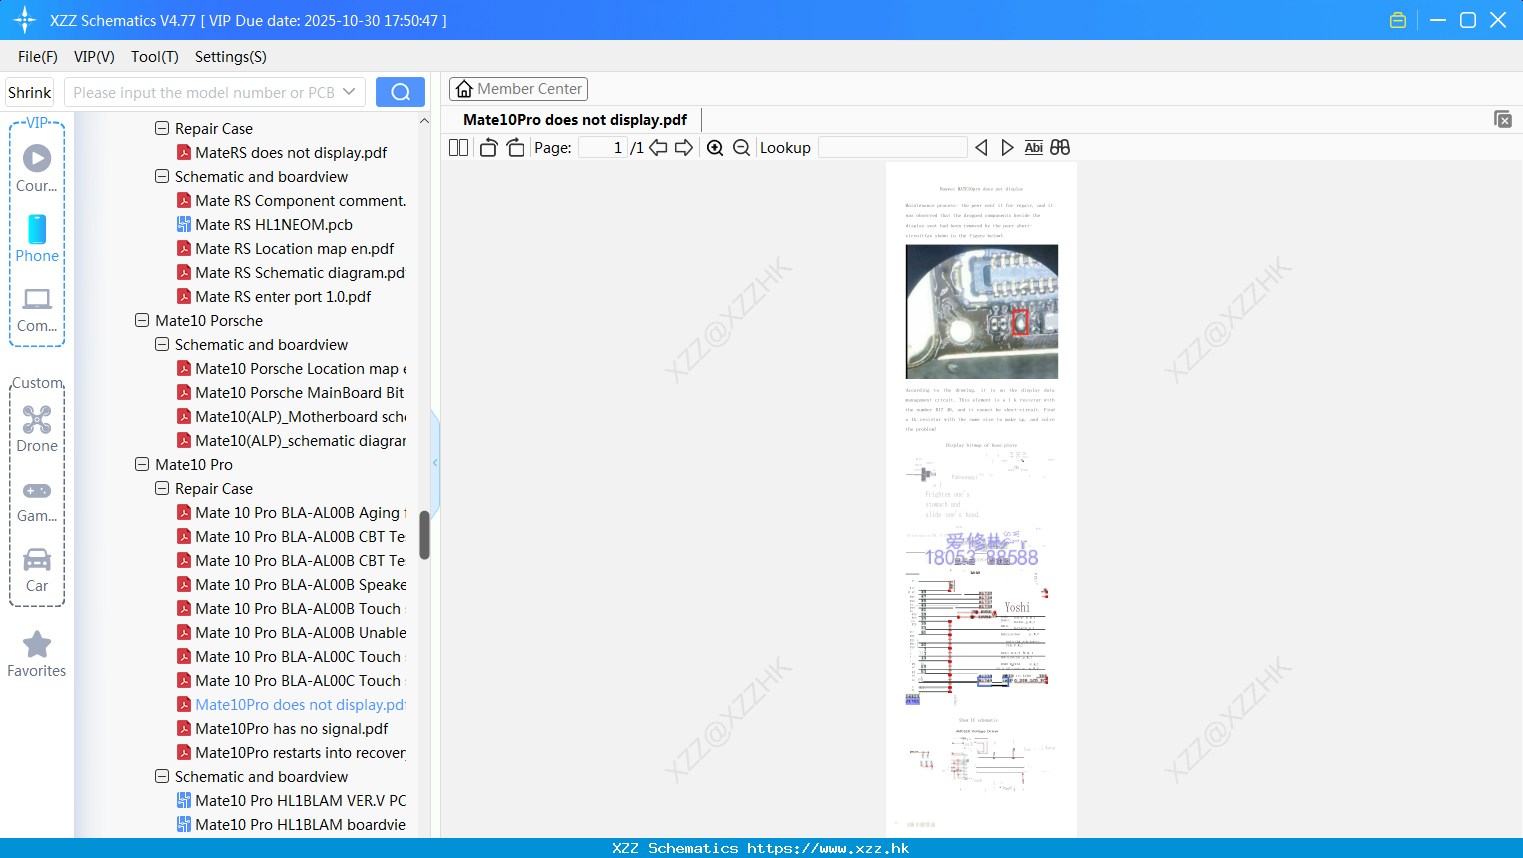This screenshot has width=1523, height=858.
Task: Open the Car category
Action: tap(37, 570)
